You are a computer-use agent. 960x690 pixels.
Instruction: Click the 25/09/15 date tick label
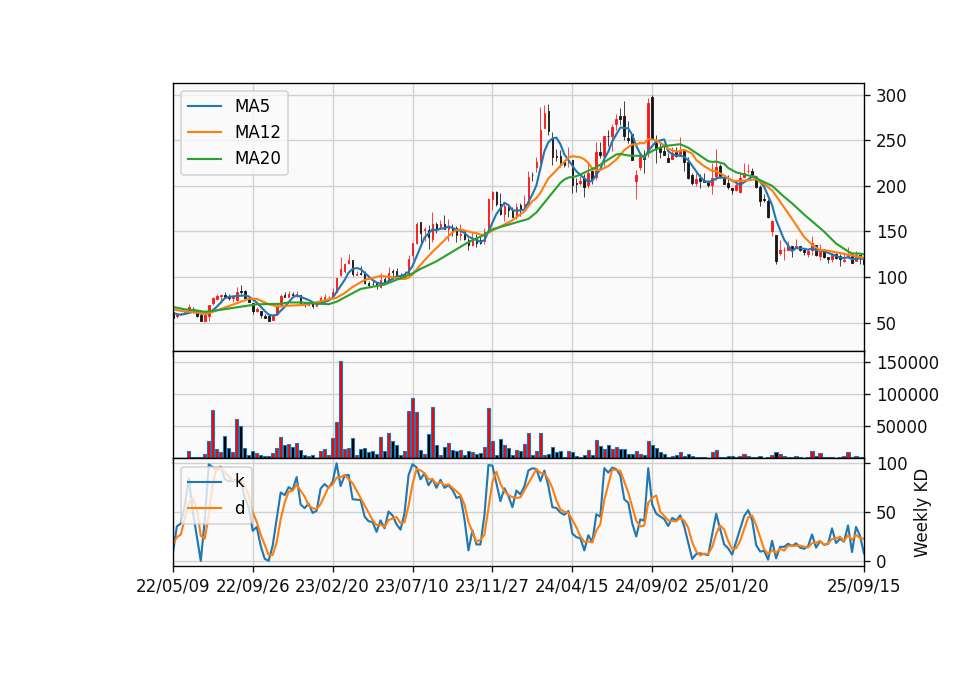864,586
